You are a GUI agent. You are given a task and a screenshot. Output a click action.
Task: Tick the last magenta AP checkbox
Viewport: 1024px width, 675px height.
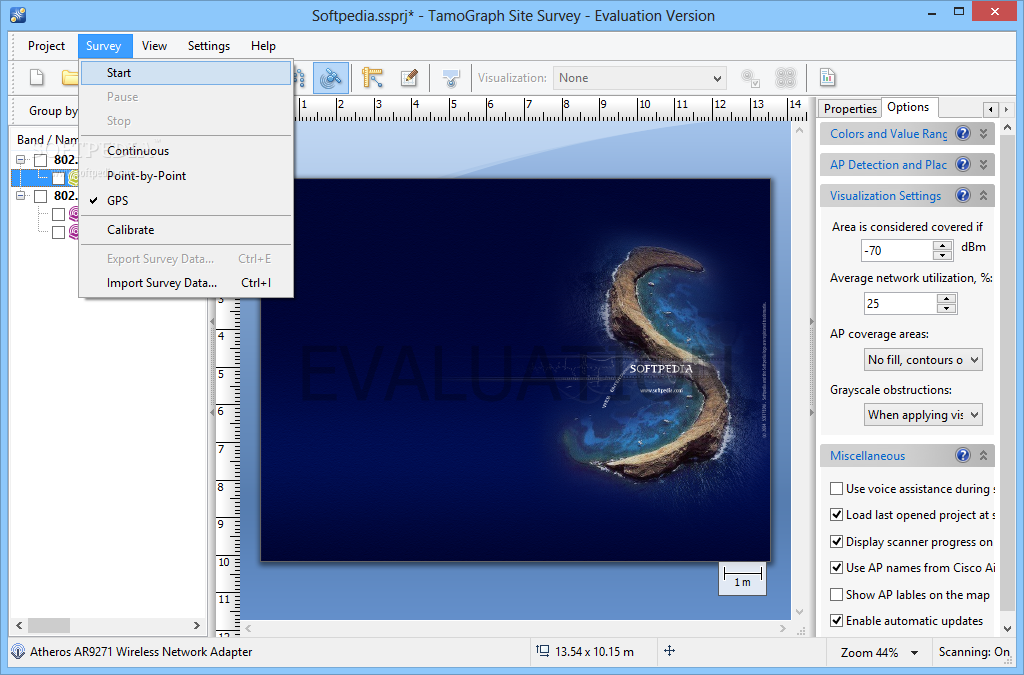click(x=59, y=232)
